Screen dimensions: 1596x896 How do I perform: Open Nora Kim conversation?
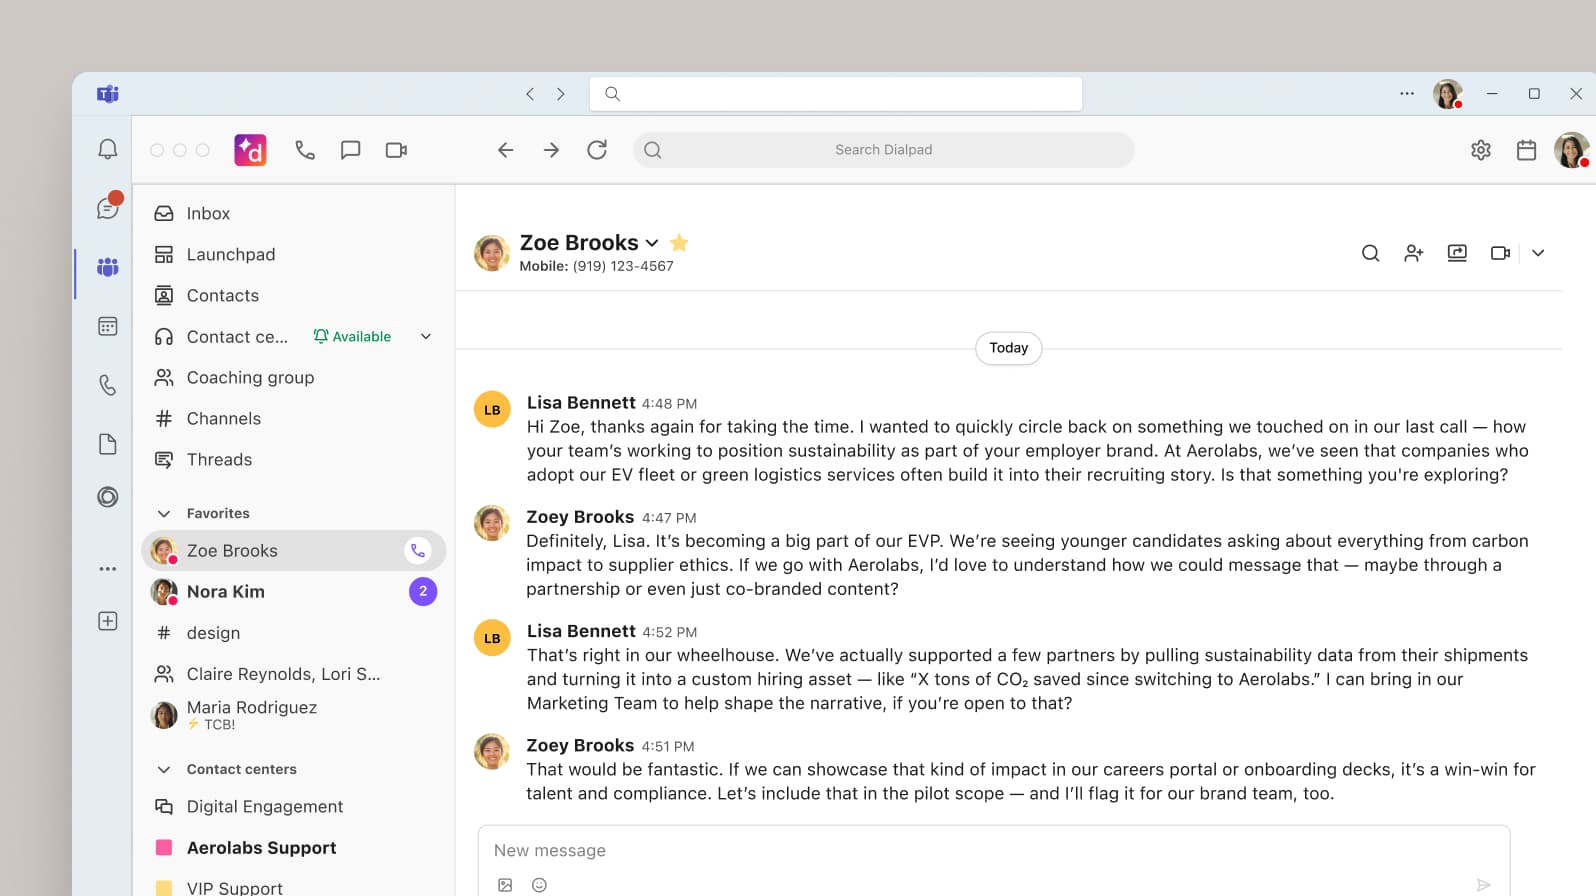(x=226, y=592)
